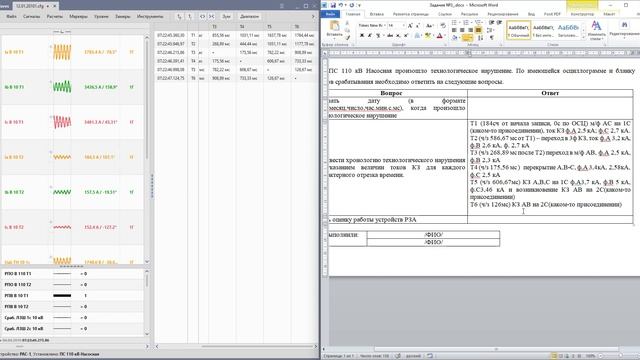Viewport: 640px width, 360px height.
Task: Open paragraph shading fill color
Action: [x=455, y=38]
